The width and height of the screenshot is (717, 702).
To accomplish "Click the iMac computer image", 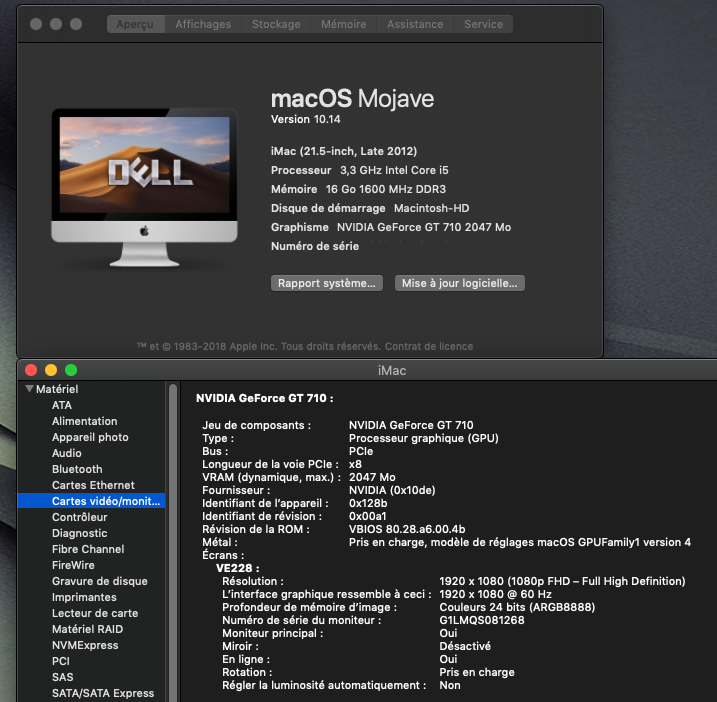I will click(x=144, y=188).
